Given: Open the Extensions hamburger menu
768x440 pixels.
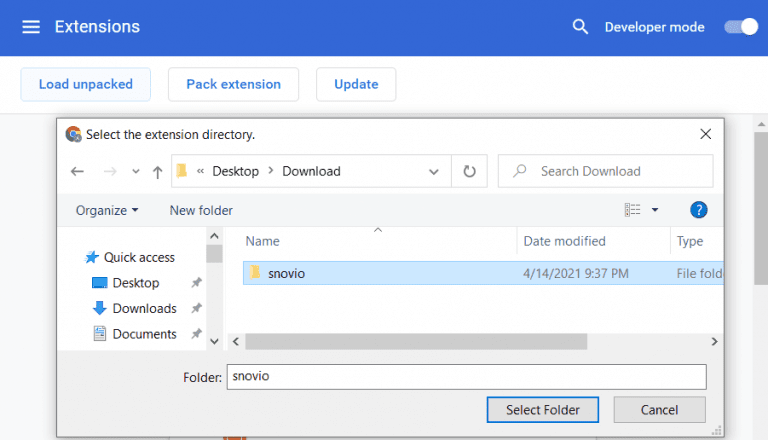Looking at the screenshot, I should coord(31,27).
